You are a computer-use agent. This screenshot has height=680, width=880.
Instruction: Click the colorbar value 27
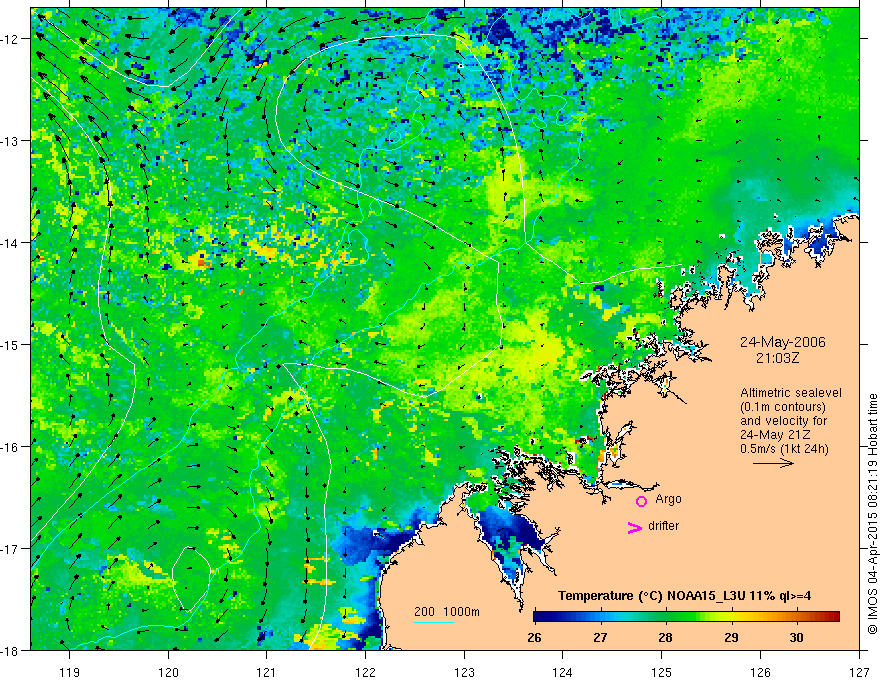tap(601, 637)
